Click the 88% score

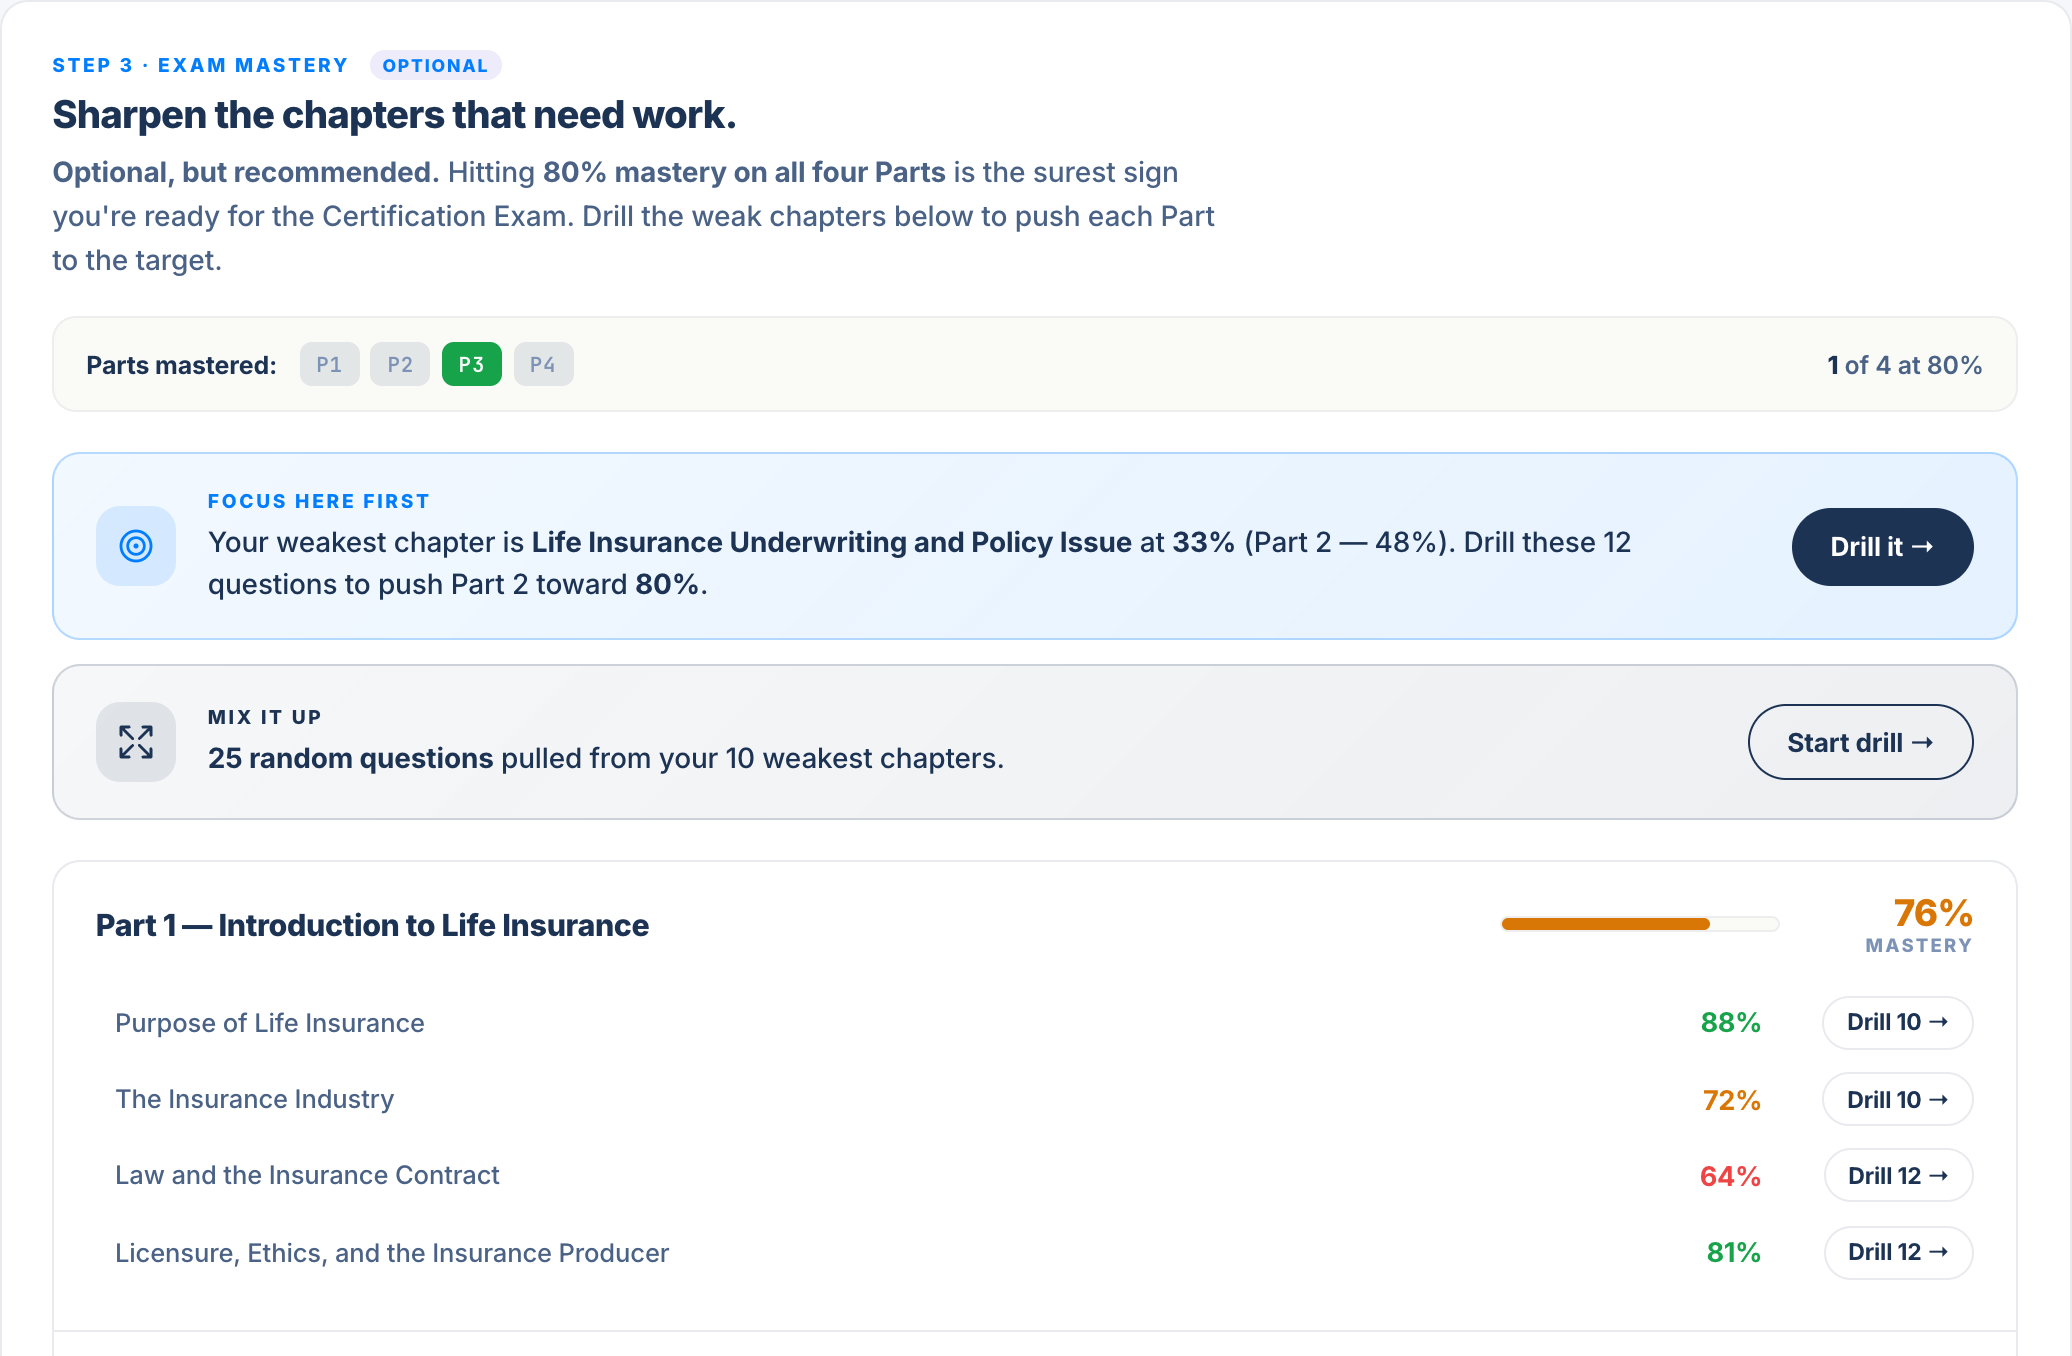pos(1730,1022)
